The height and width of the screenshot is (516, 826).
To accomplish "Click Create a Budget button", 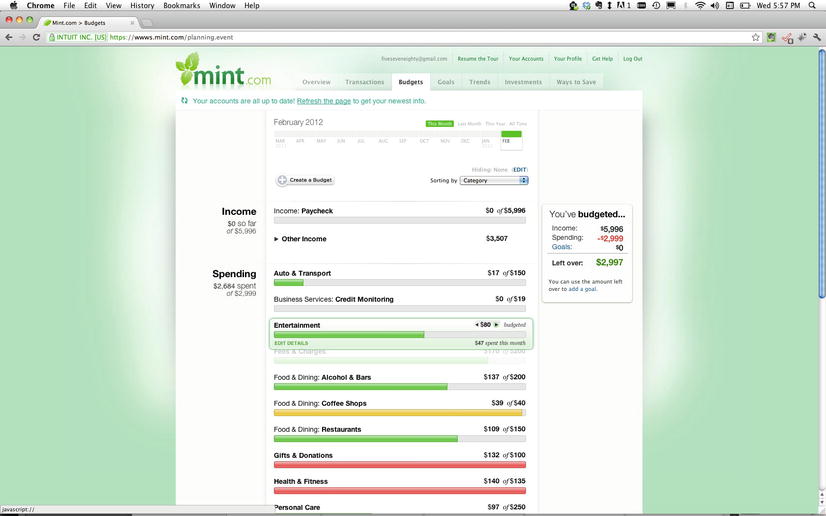I will pyautogui.click(x=306, y=180).
